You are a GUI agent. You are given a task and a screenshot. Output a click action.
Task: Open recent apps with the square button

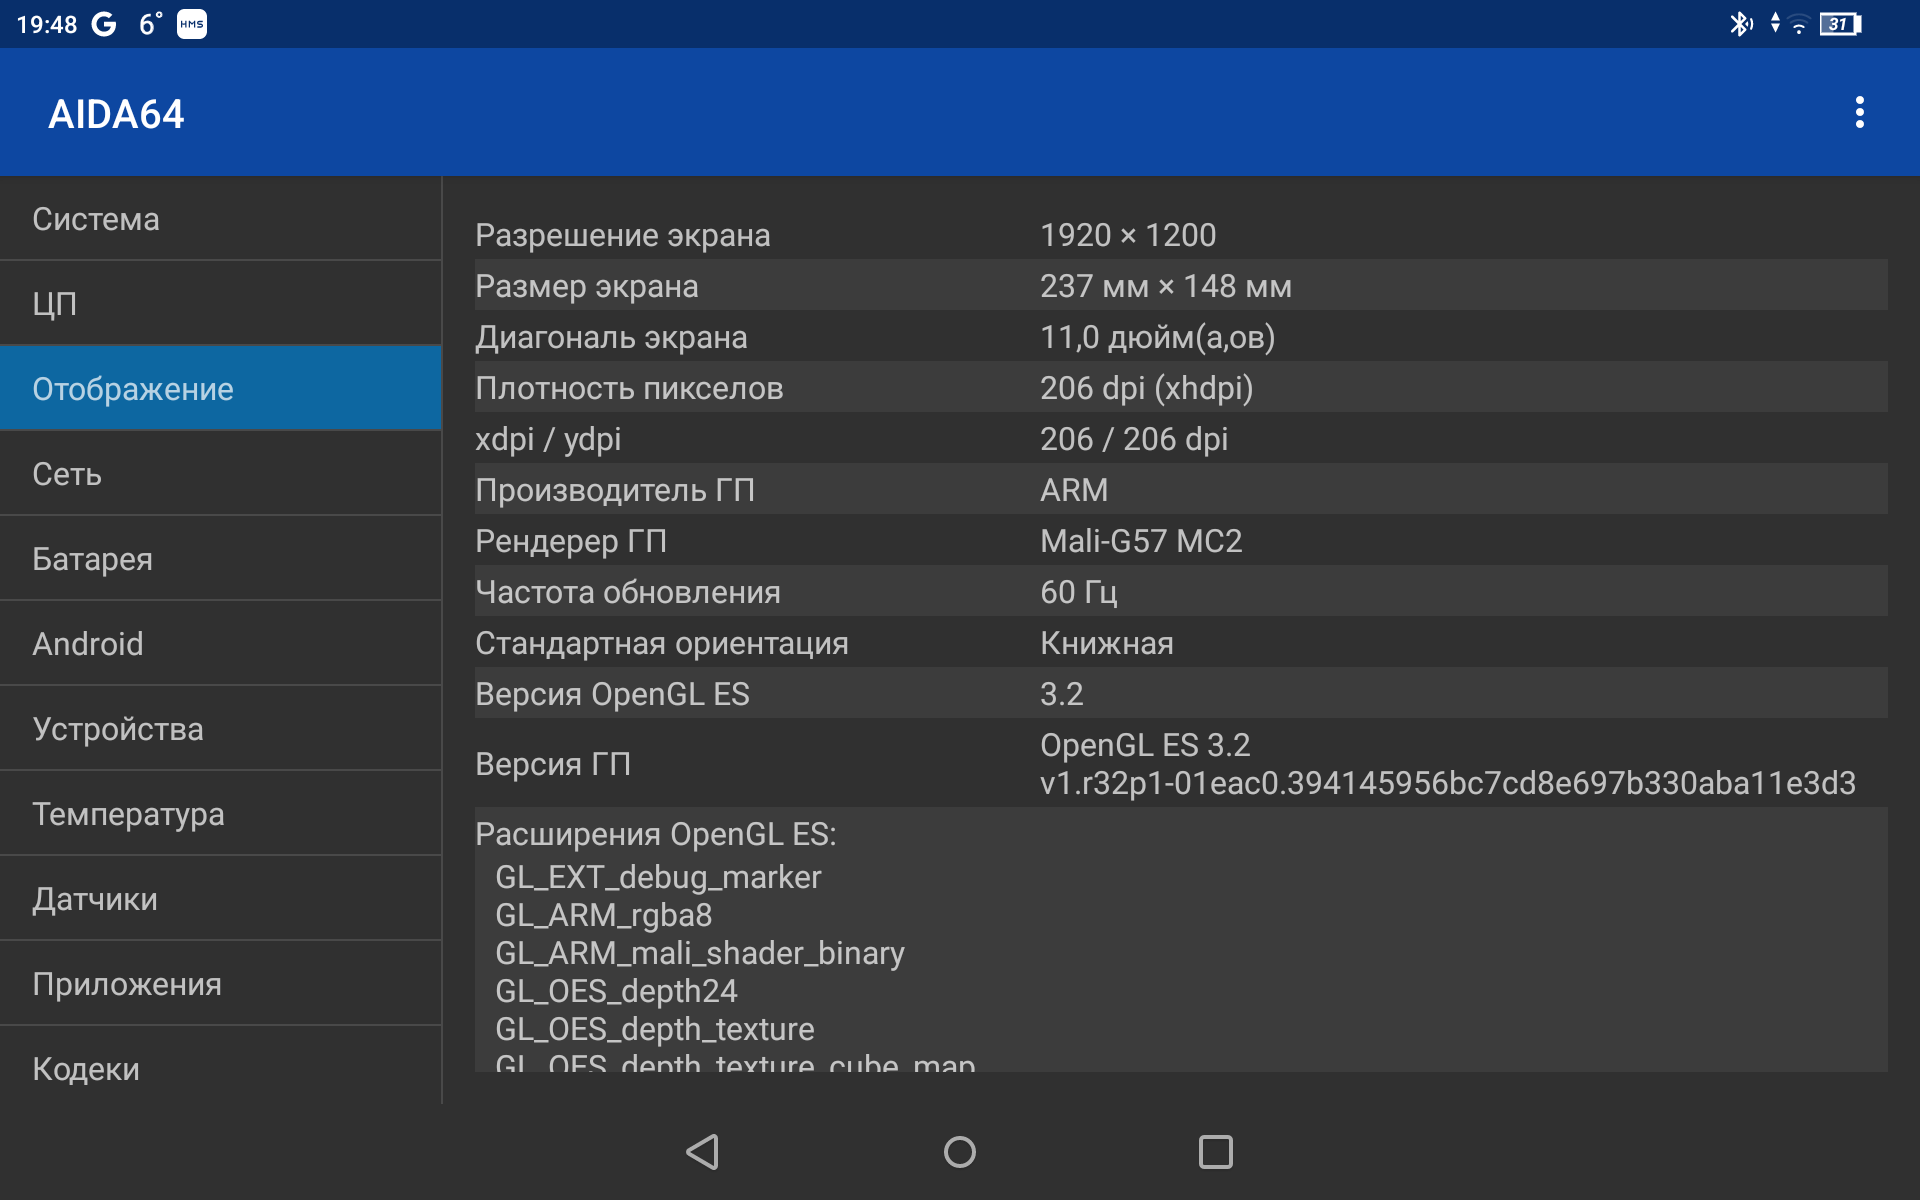coord(1215,1152)
